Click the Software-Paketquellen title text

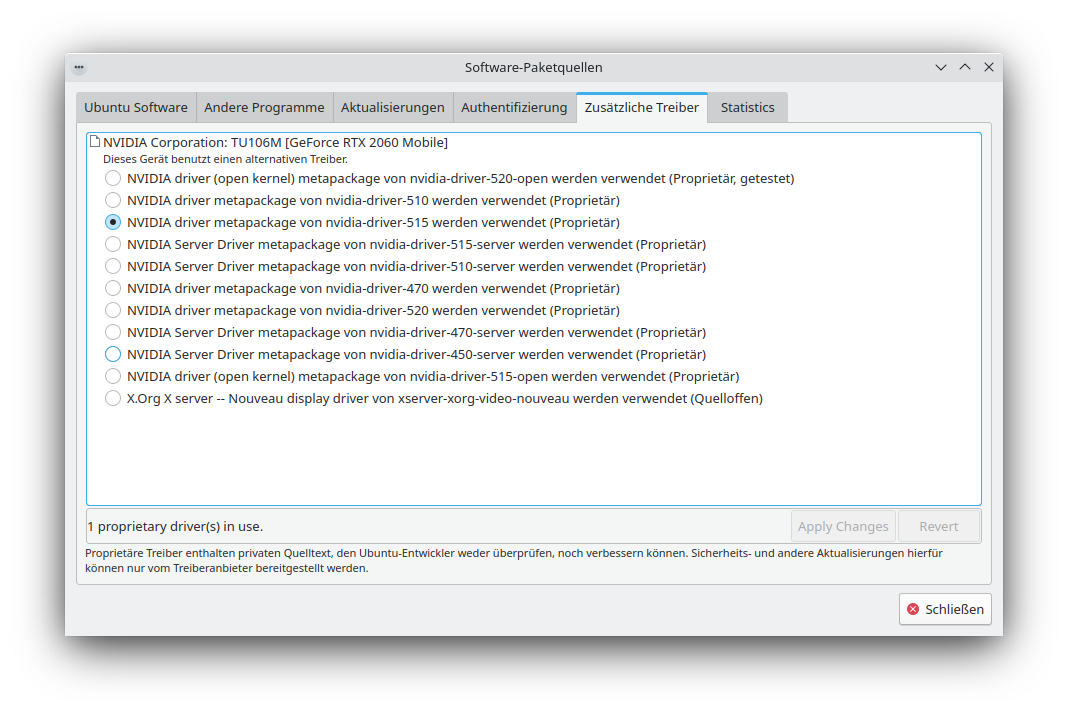(533, 67)
